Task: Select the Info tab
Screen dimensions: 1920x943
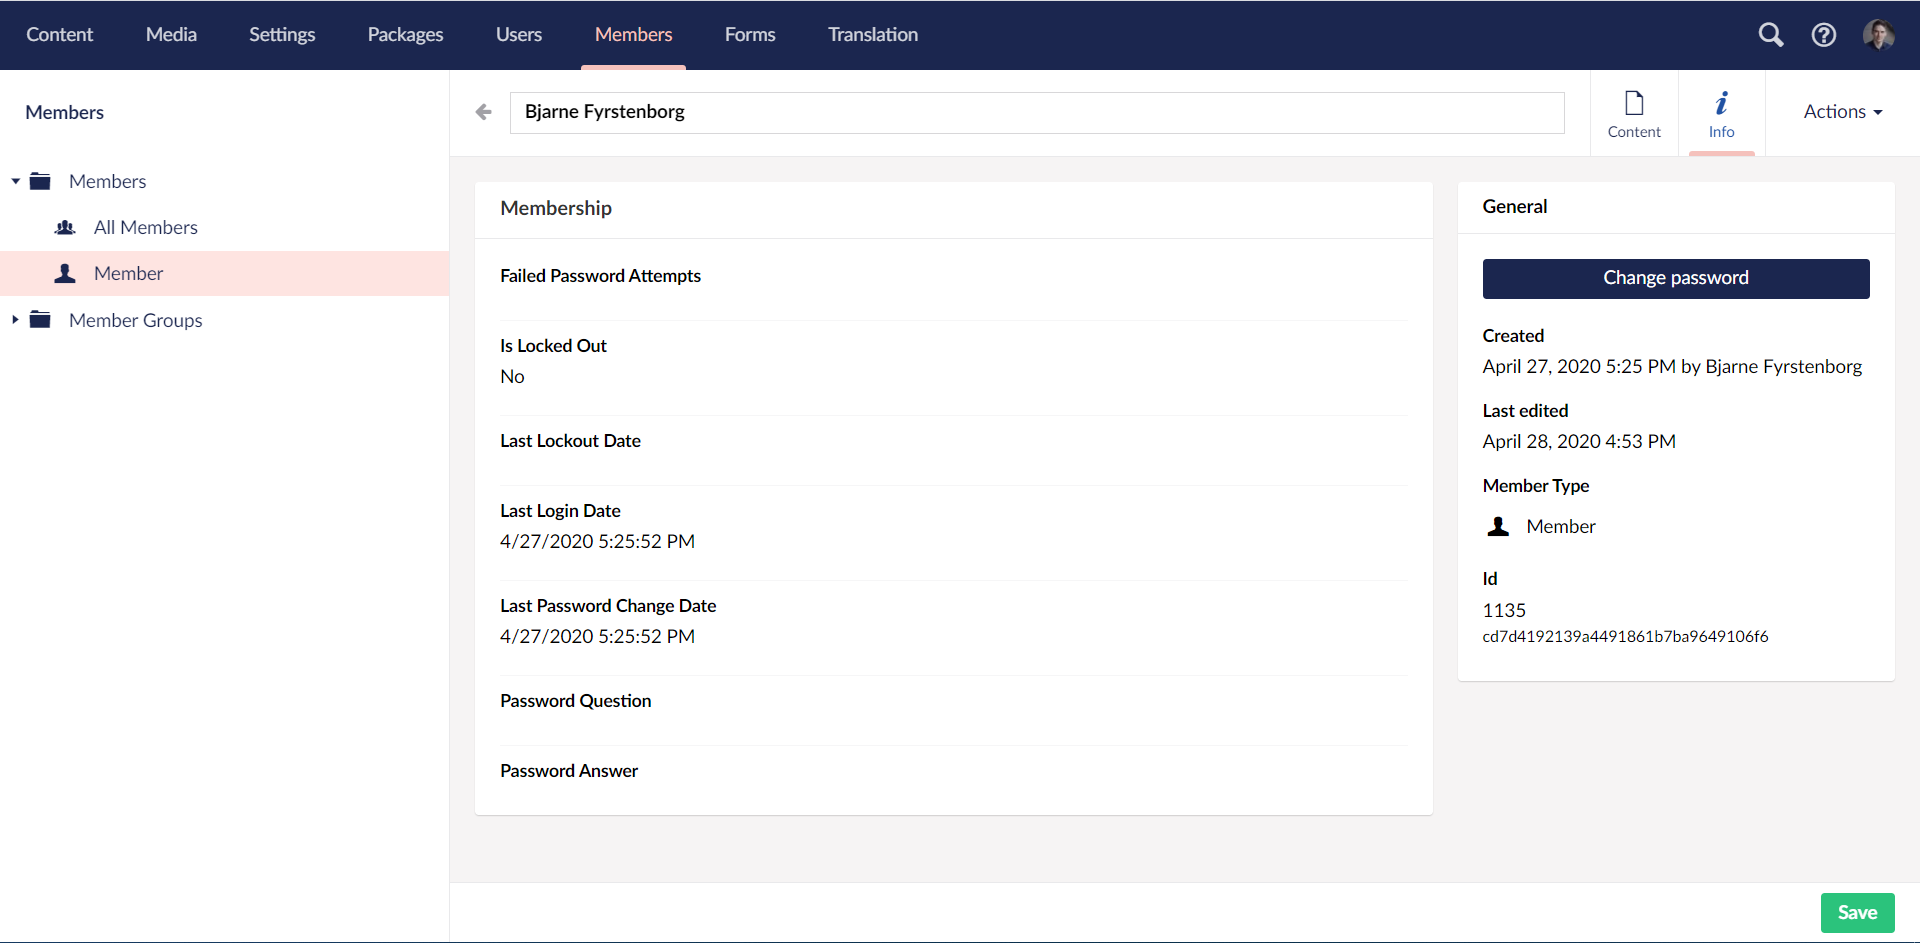Action: [x=1722, y=113]
